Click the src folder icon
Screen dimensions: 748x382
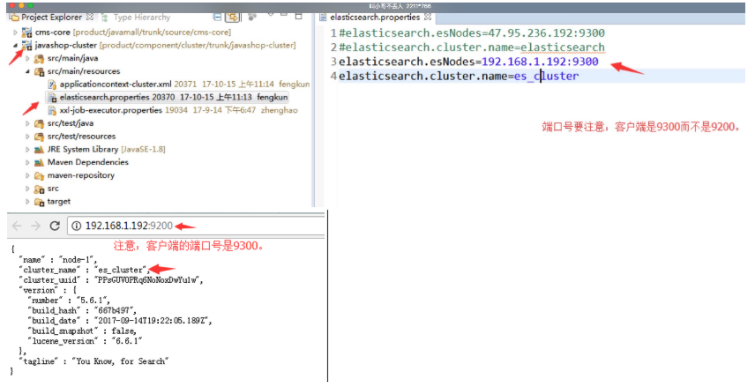pyautogui.click(x=39, y=188)
